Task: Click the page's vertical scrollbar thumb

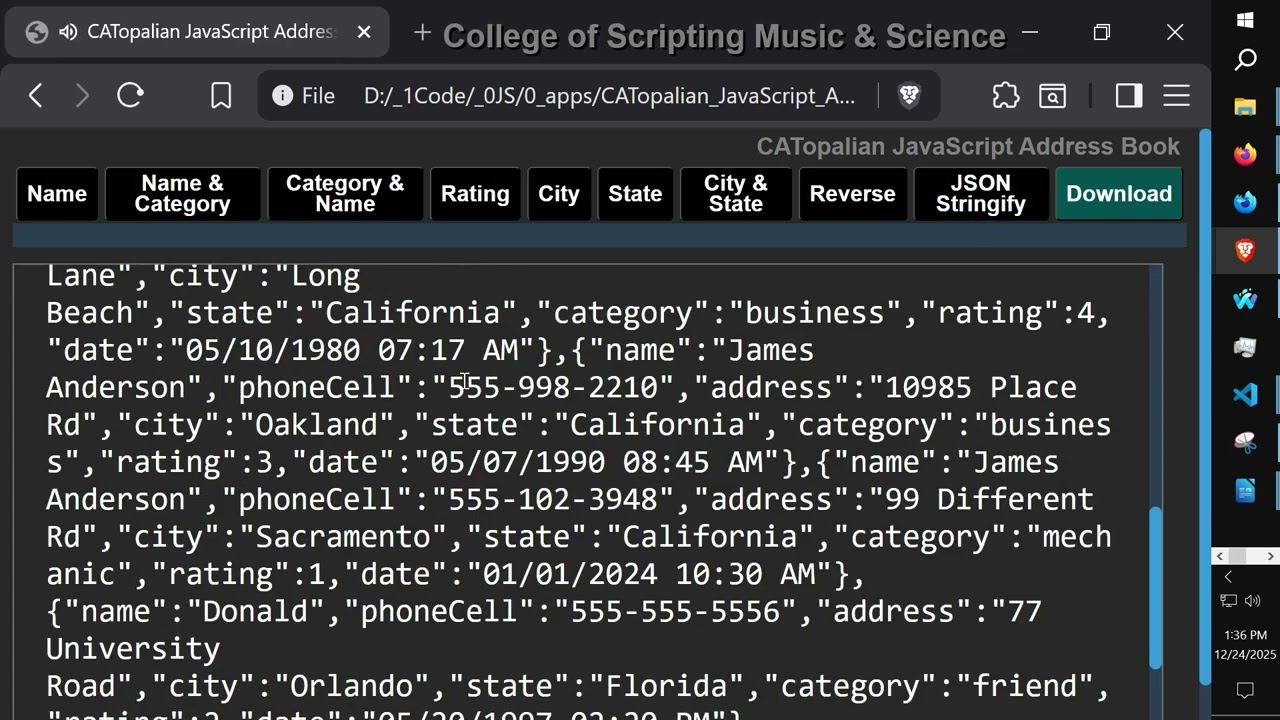Action: point(1156,585)
